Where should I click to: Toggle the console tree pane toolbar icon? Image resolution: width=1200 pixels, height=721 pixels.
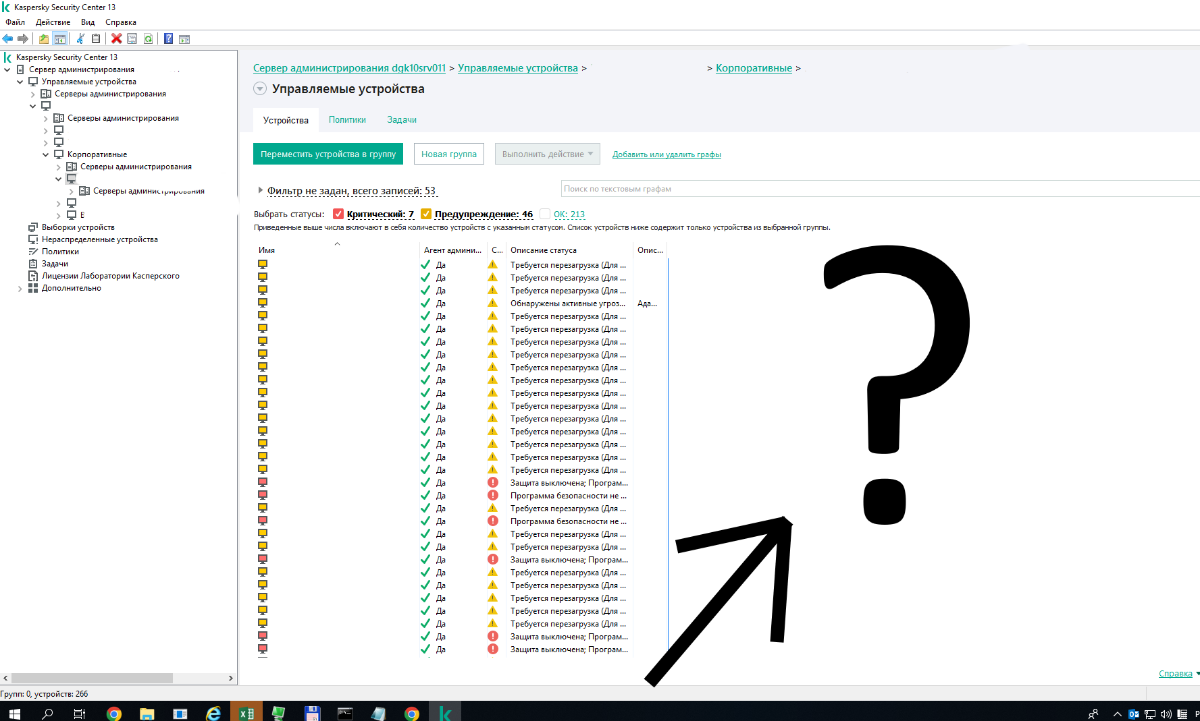60,39
